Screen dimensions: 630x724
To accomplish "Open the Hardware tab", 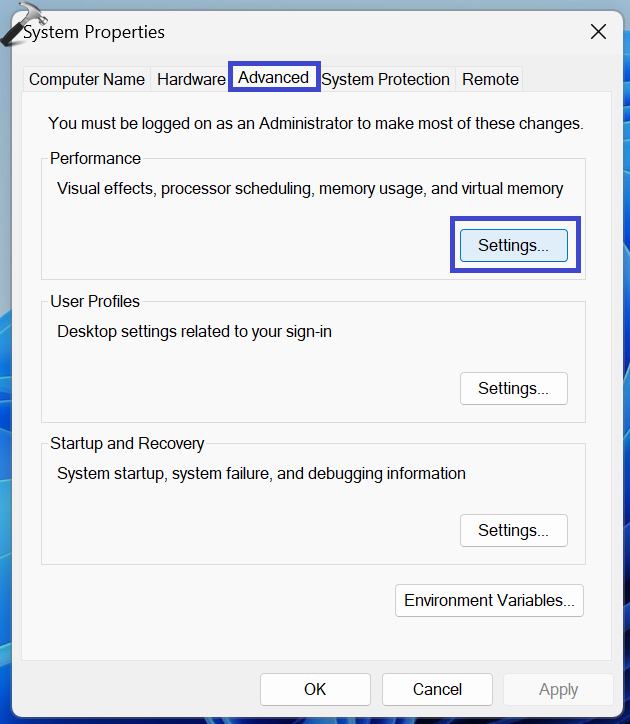I will click(191, 79).
